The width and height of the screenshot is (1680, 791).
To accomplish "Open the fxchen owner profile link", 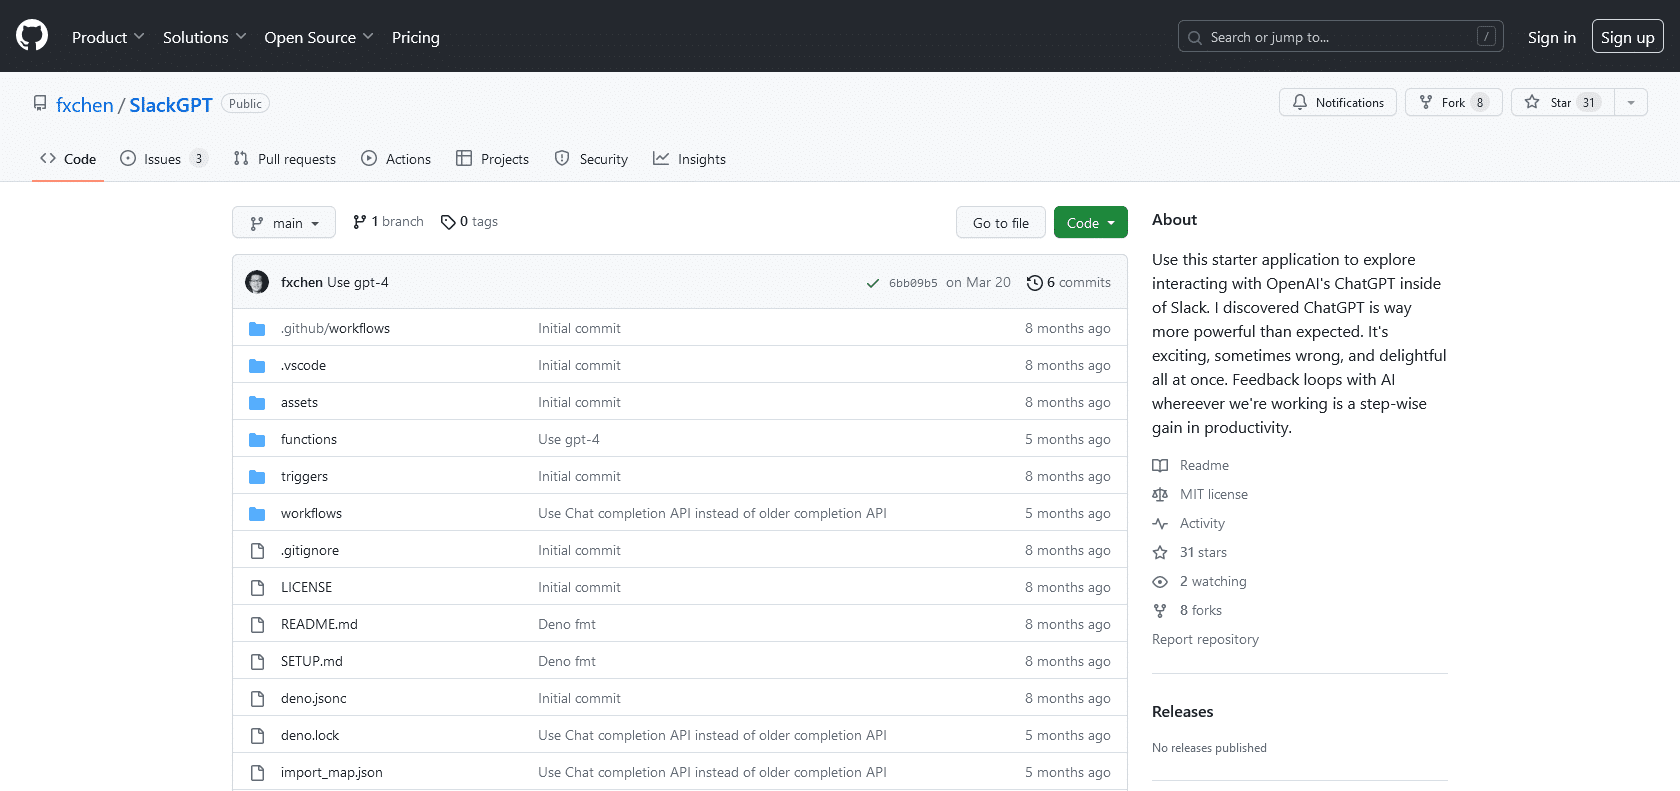I will [x=85, y=105].
